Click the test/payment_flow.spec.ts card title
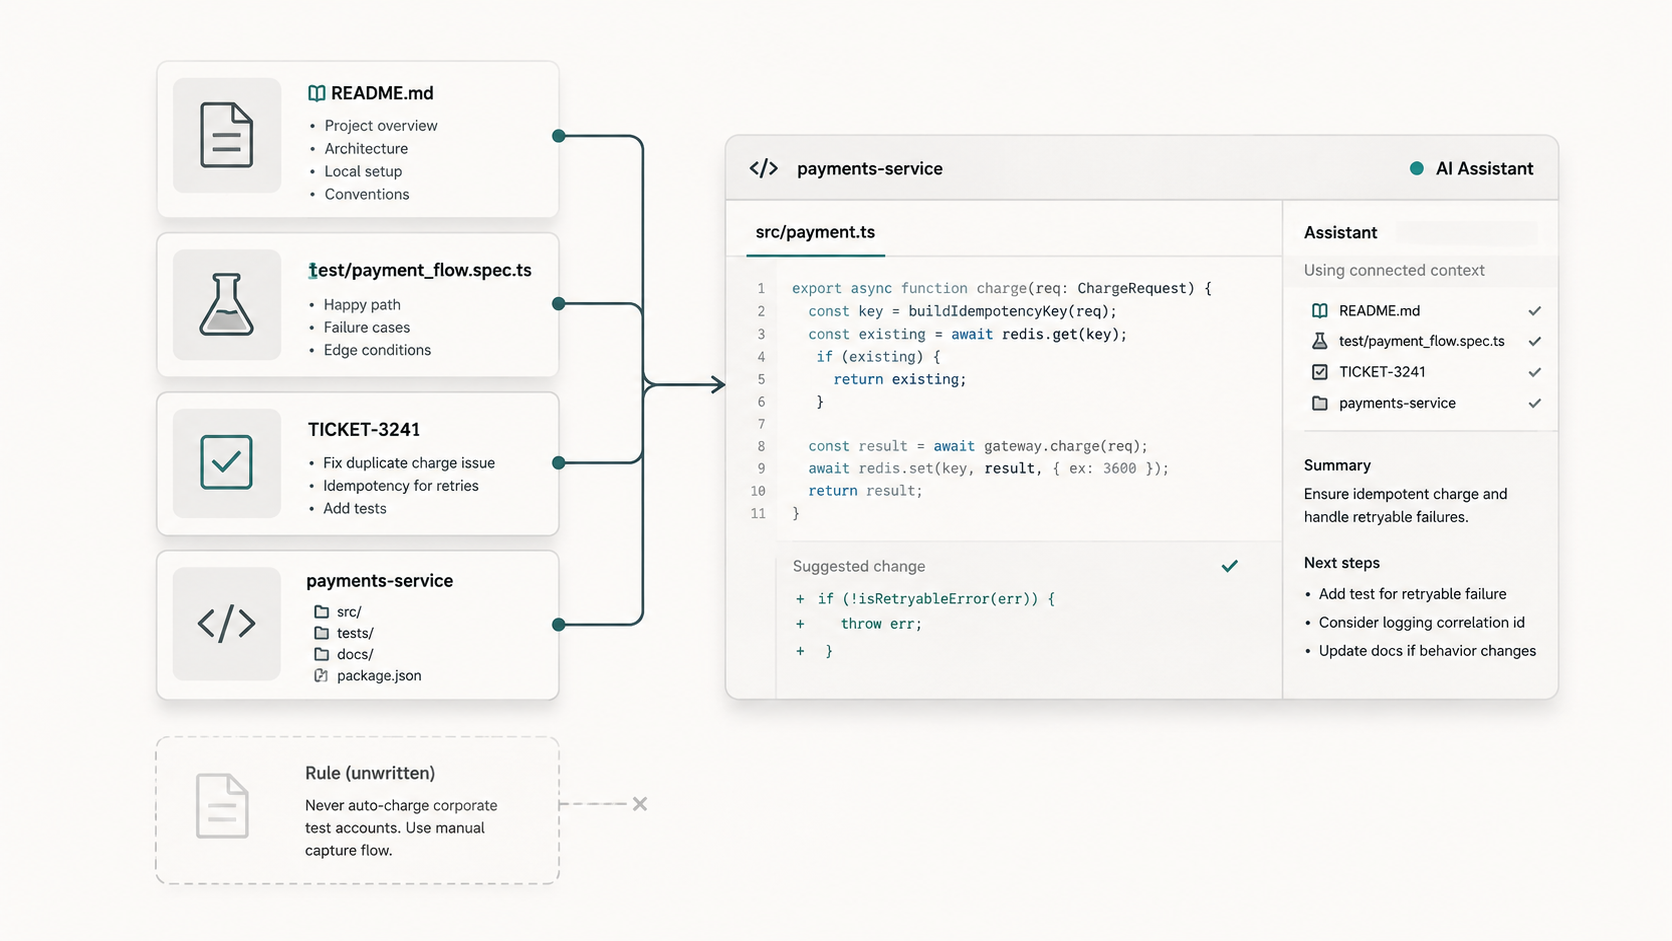This screenshot has height=941, width=1672. click(420, 270)
